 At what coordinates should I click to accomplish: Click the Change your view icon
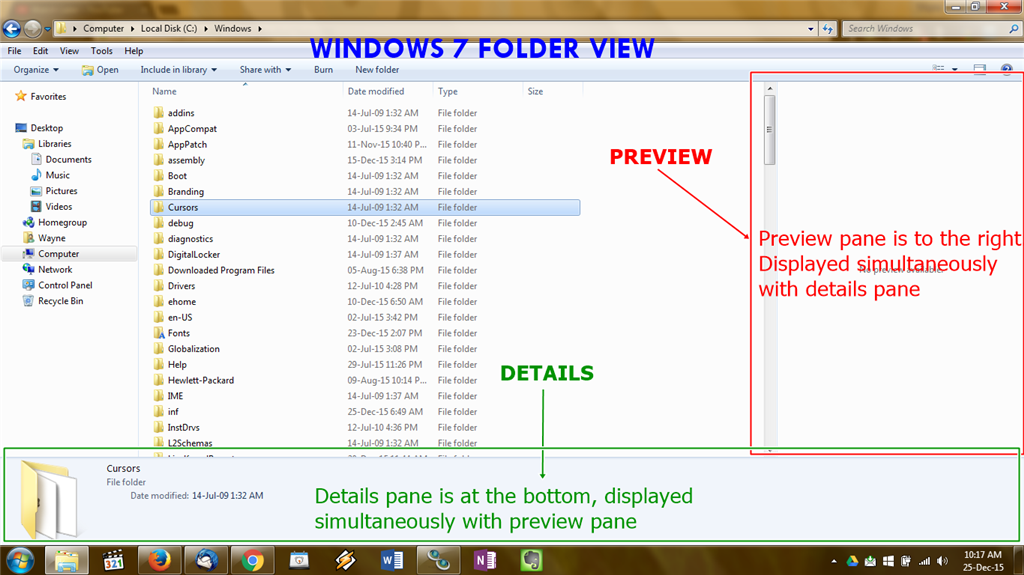click(x=938, y=69)
